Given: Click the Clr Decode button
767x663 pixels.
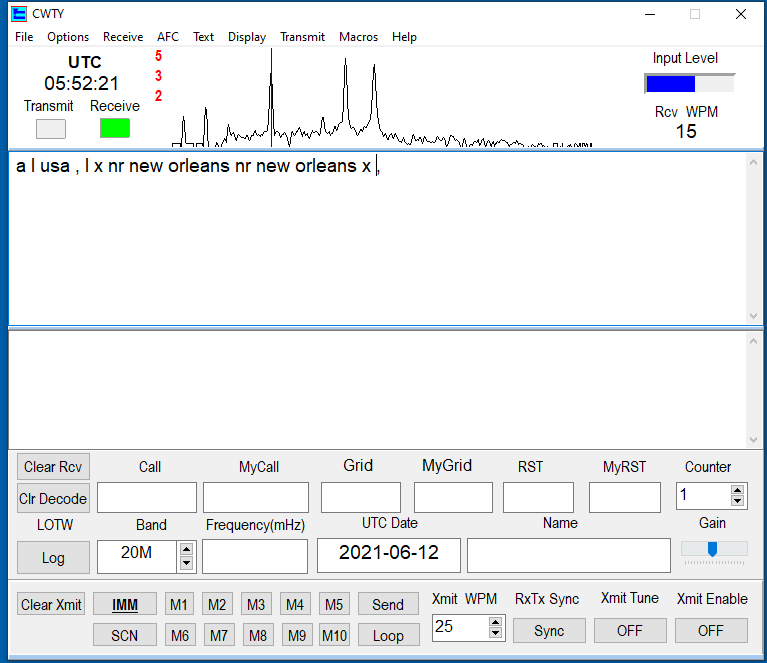Looking at the screenshot, I should coord(53,499).
